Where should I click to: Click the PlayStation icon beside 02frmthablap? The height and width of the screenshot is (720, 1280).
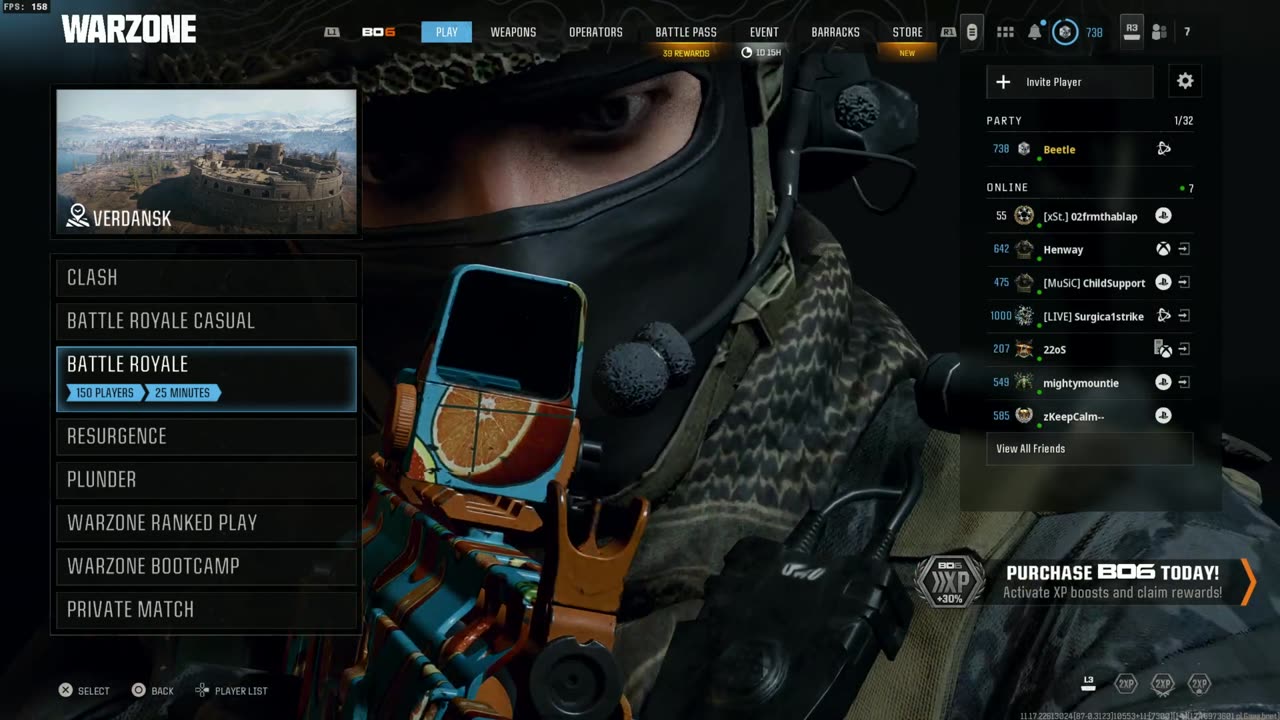[x=1163, y=216]
